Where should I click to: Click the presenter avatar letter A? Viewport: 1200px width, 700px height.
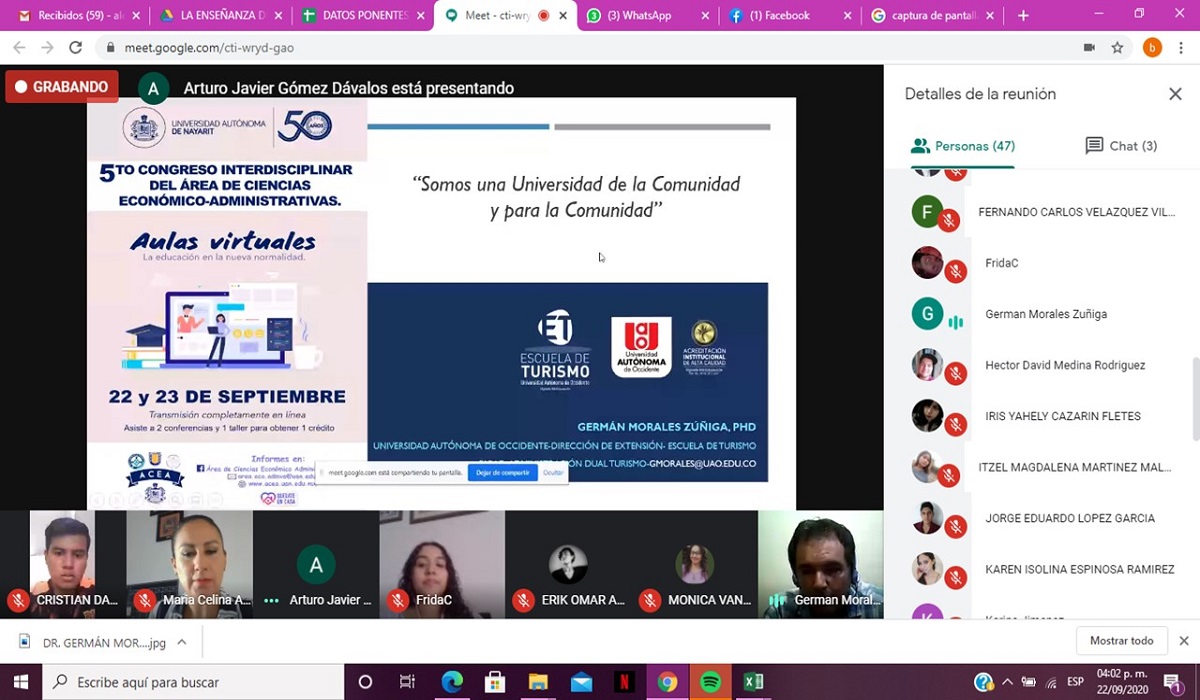click(153, 88)
